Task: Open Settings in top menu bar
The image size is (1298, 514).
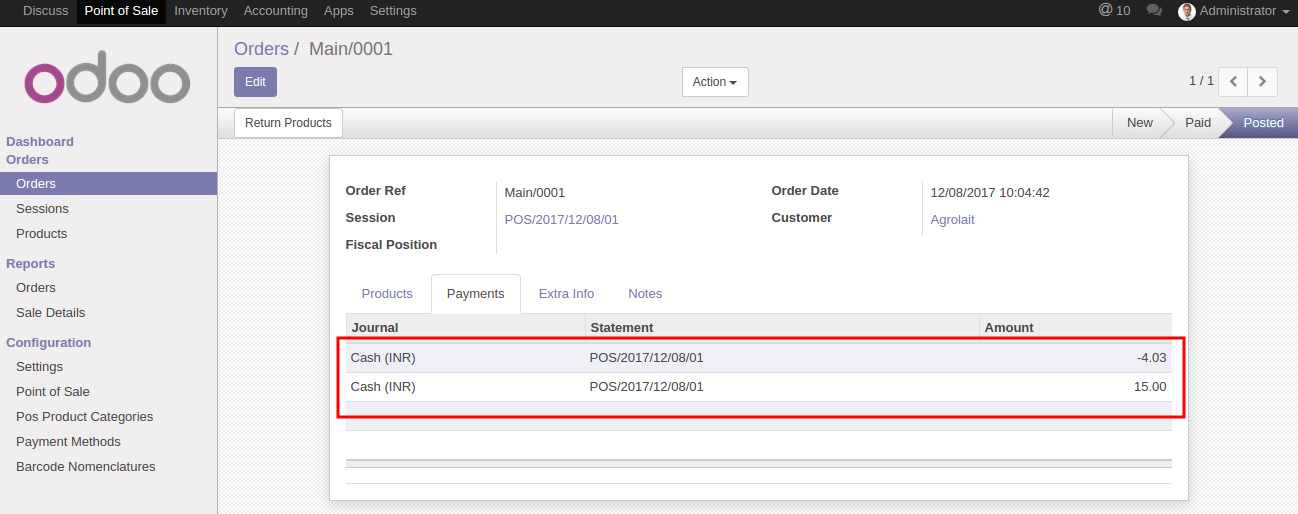Action: click(393, 11)
